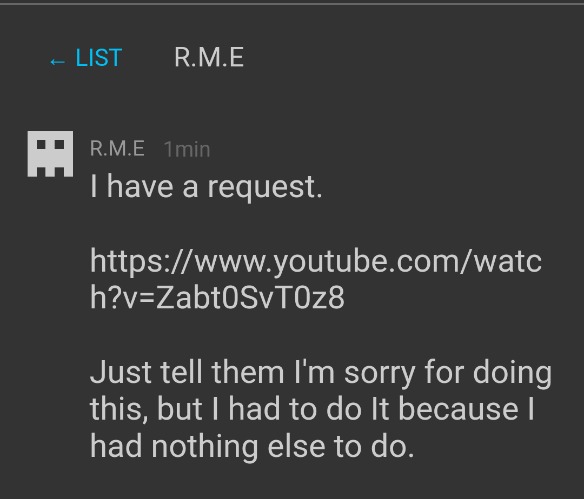This screenshot has width=584, height=499.
Task: Return to the LIST view
Action: (x=86, y=58)
